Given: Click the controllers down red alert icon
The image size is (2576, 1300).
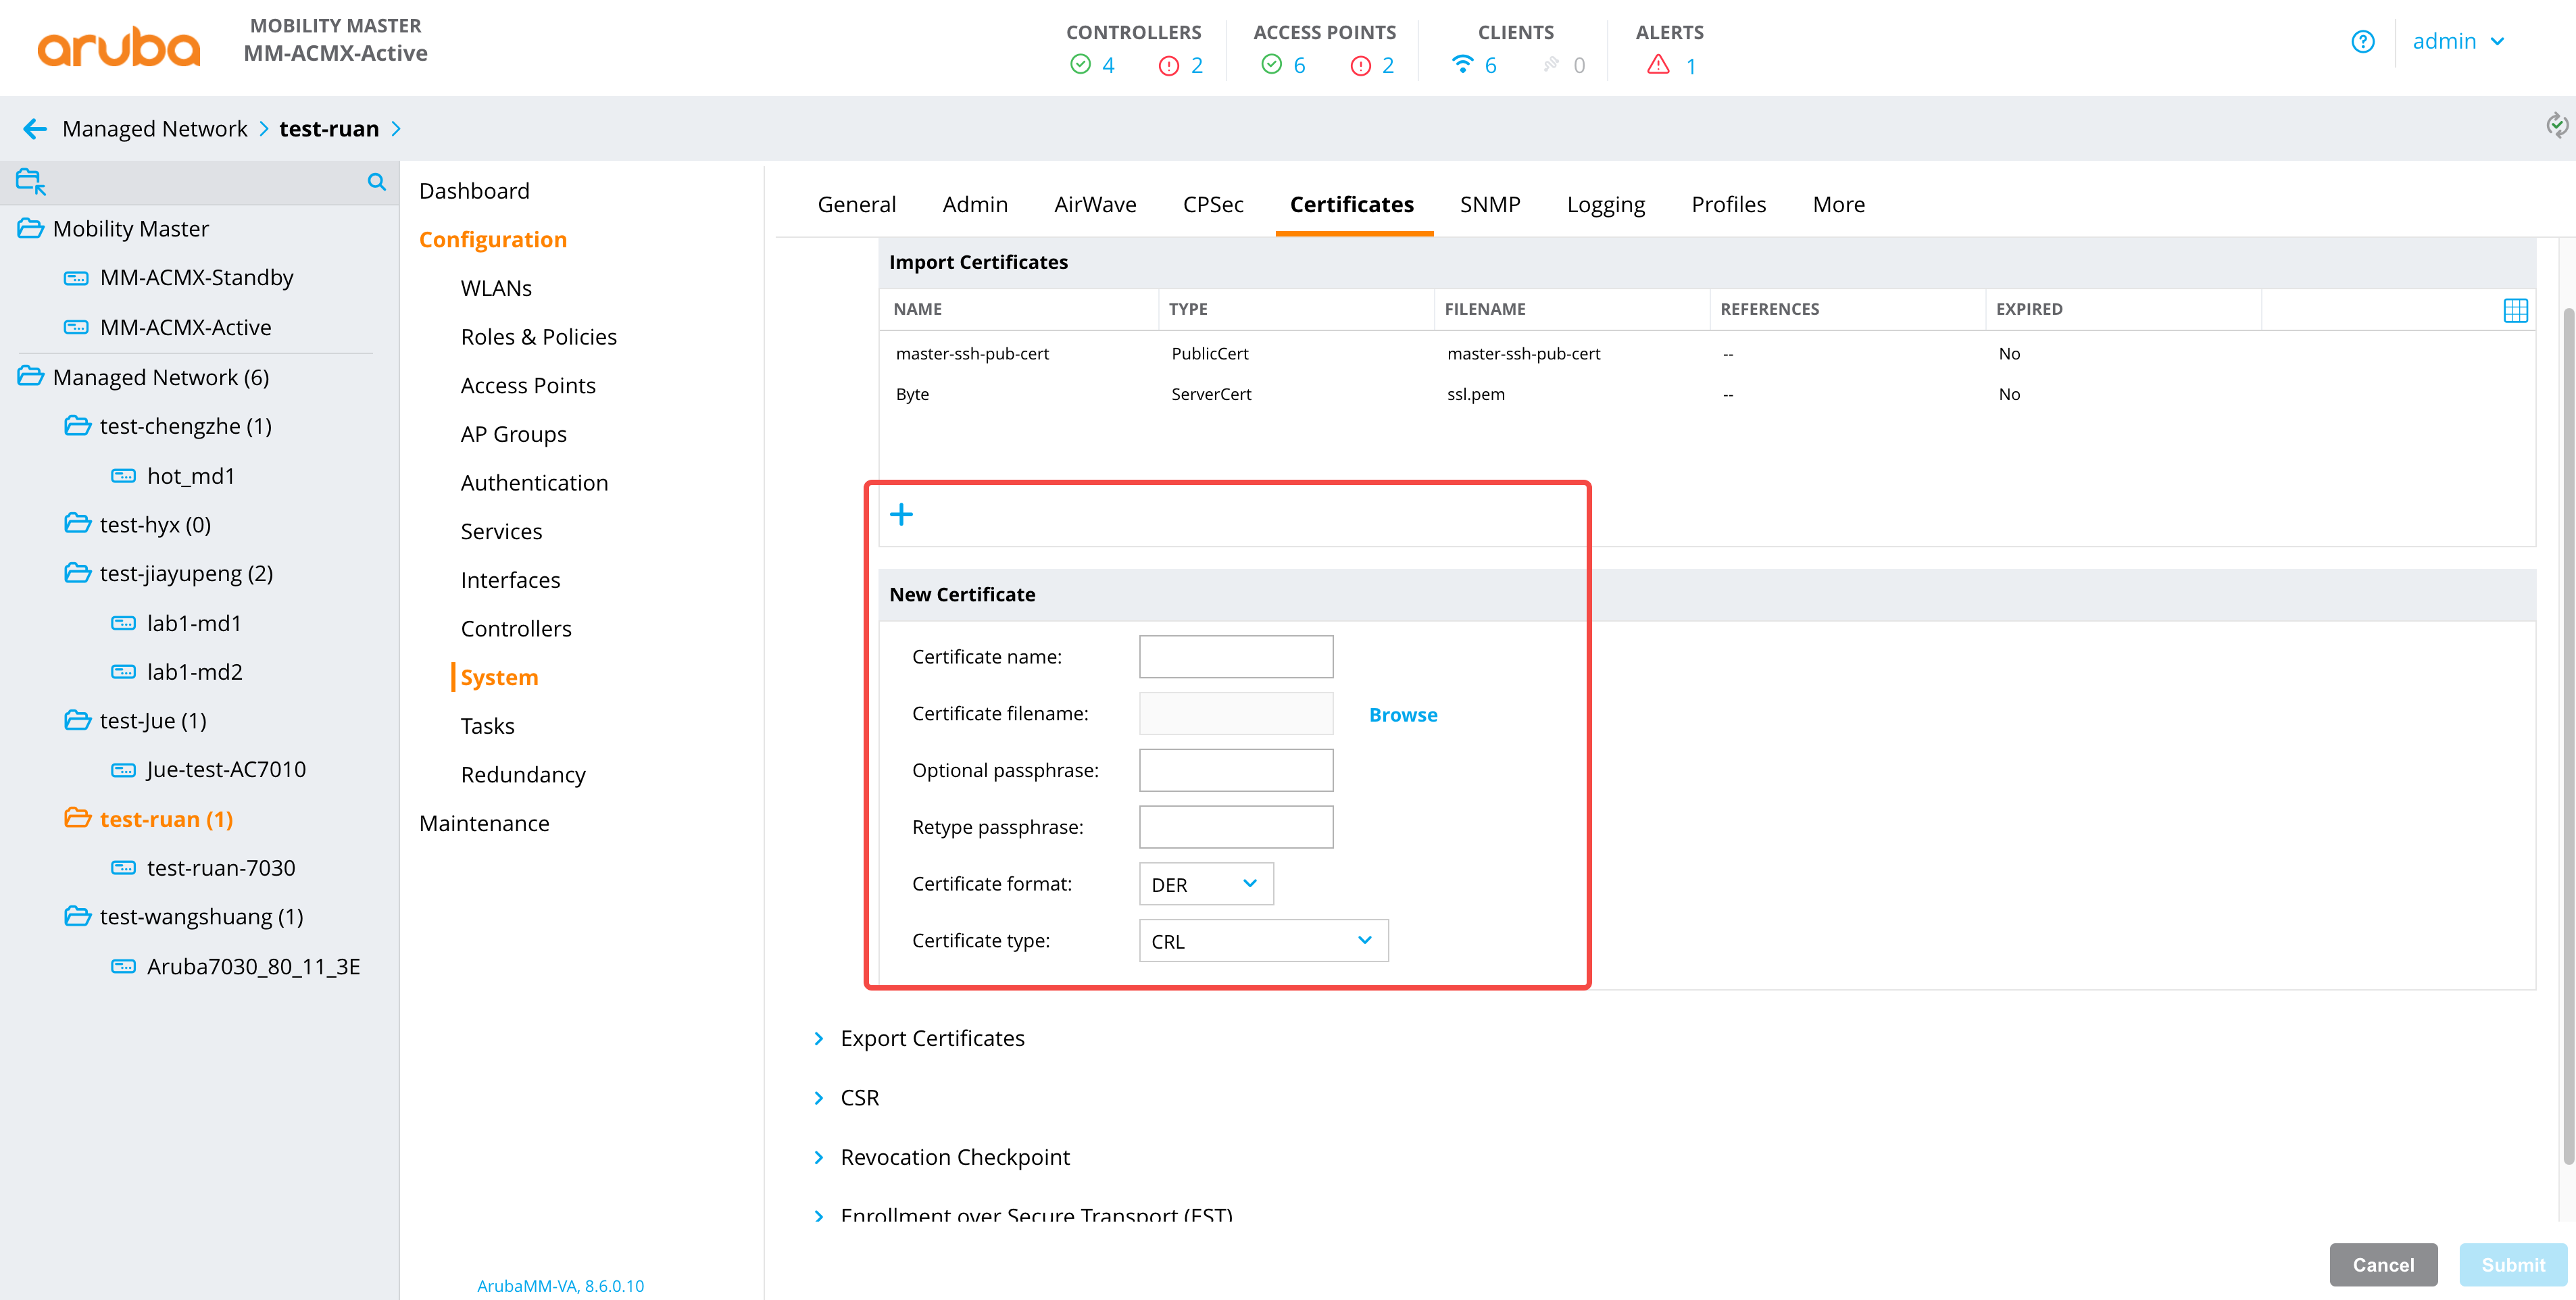Looking at the screenshot, I should tap(1168, 66).
